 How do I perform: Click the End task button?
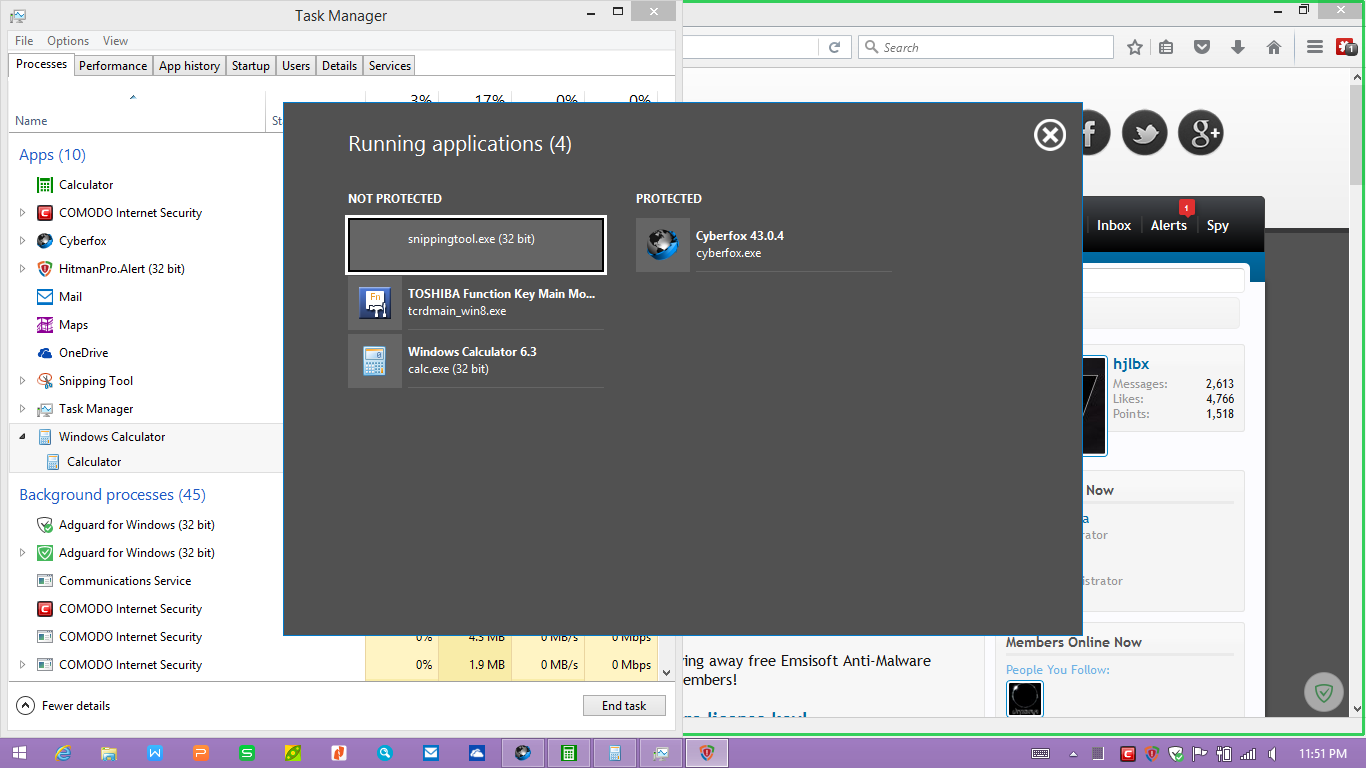[x=624, y=706]
